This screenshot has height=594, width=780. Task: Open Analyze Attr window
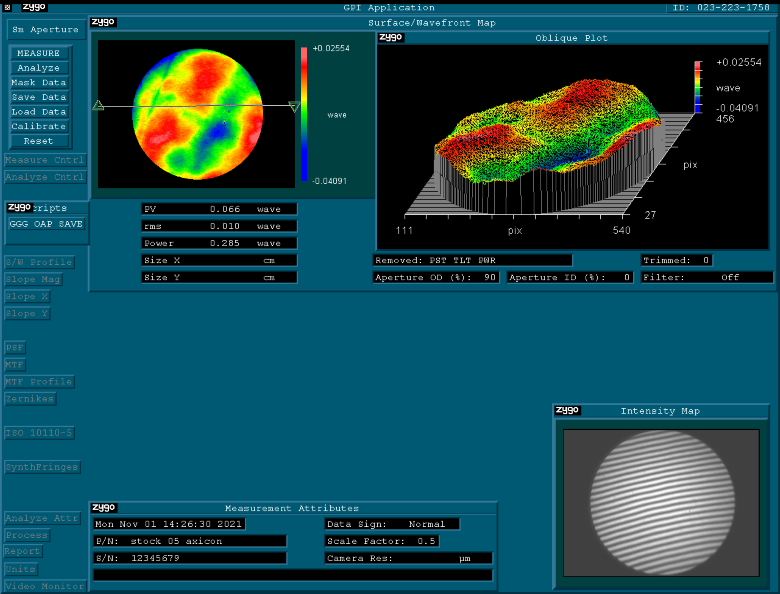tap(42, 518)
